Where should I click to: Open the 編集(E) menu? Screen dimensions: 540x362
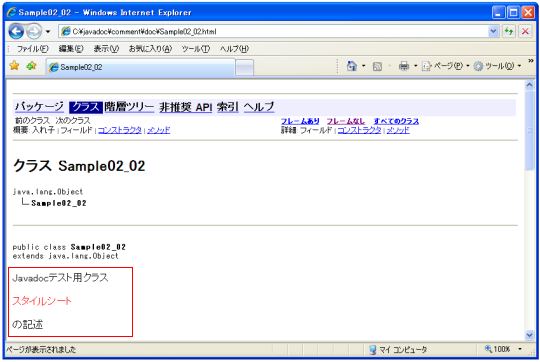coord(71,49)
